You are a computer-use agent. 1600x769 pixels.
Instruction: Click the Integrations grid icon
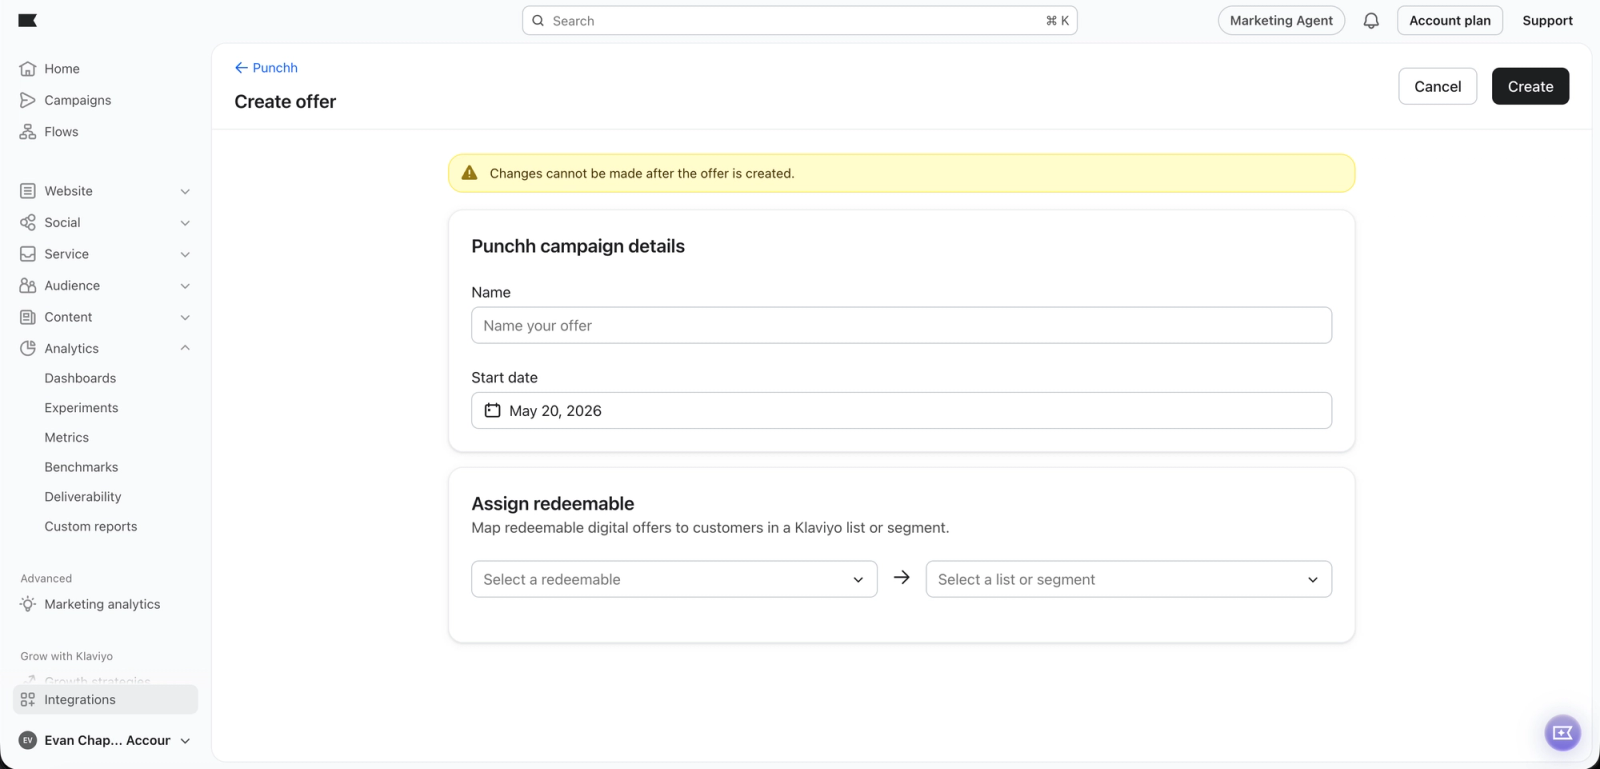coord(28,700)
